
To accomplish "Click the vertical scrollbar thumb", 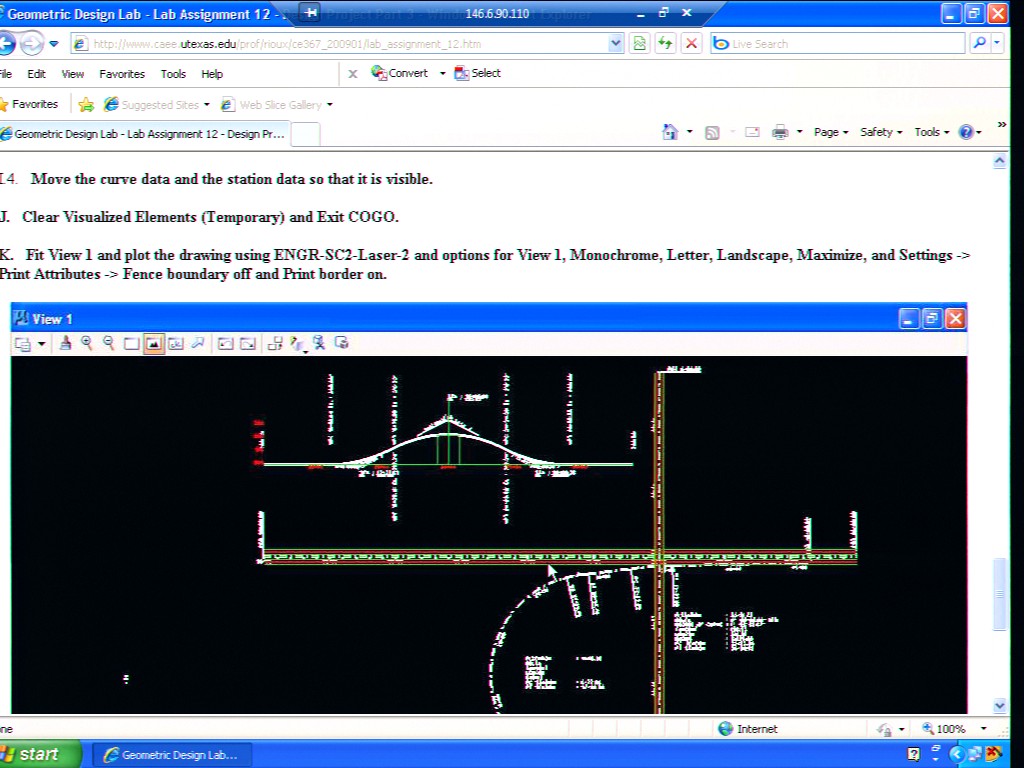I will 999,594.
